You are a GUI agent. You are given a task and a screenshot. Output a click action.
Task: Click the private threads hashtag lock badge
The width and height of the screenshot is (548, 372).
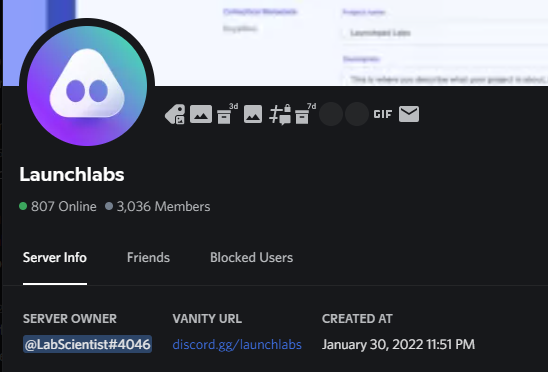(280, 114)
